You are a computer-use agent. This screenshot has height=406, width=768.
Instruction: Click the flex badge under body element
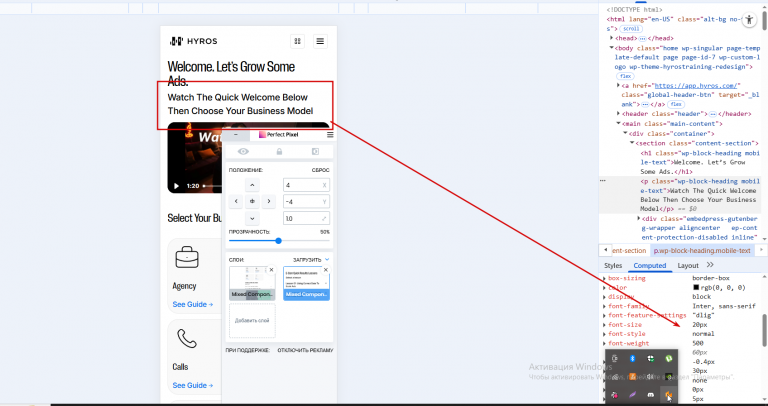click(625, 76)
